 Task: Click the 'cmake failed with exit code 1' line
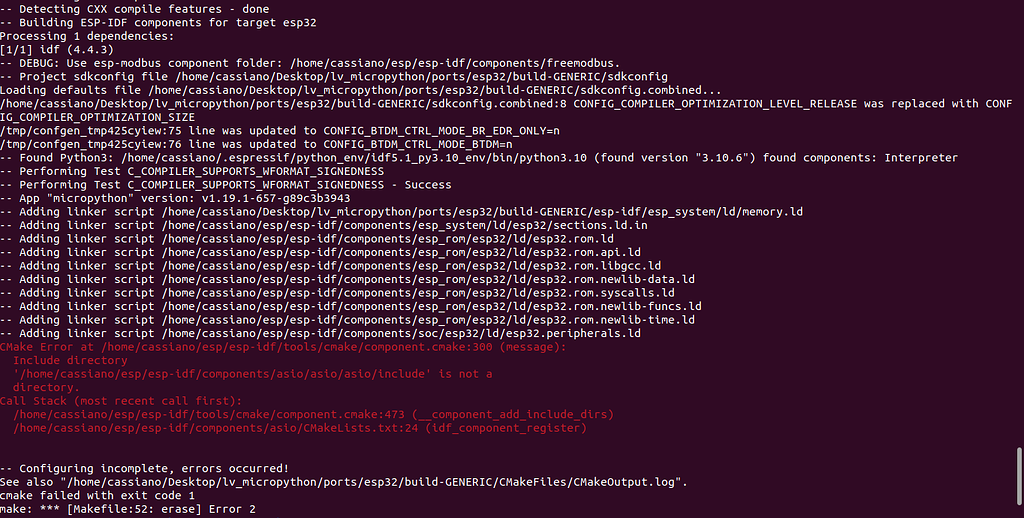tap(97, 496)
